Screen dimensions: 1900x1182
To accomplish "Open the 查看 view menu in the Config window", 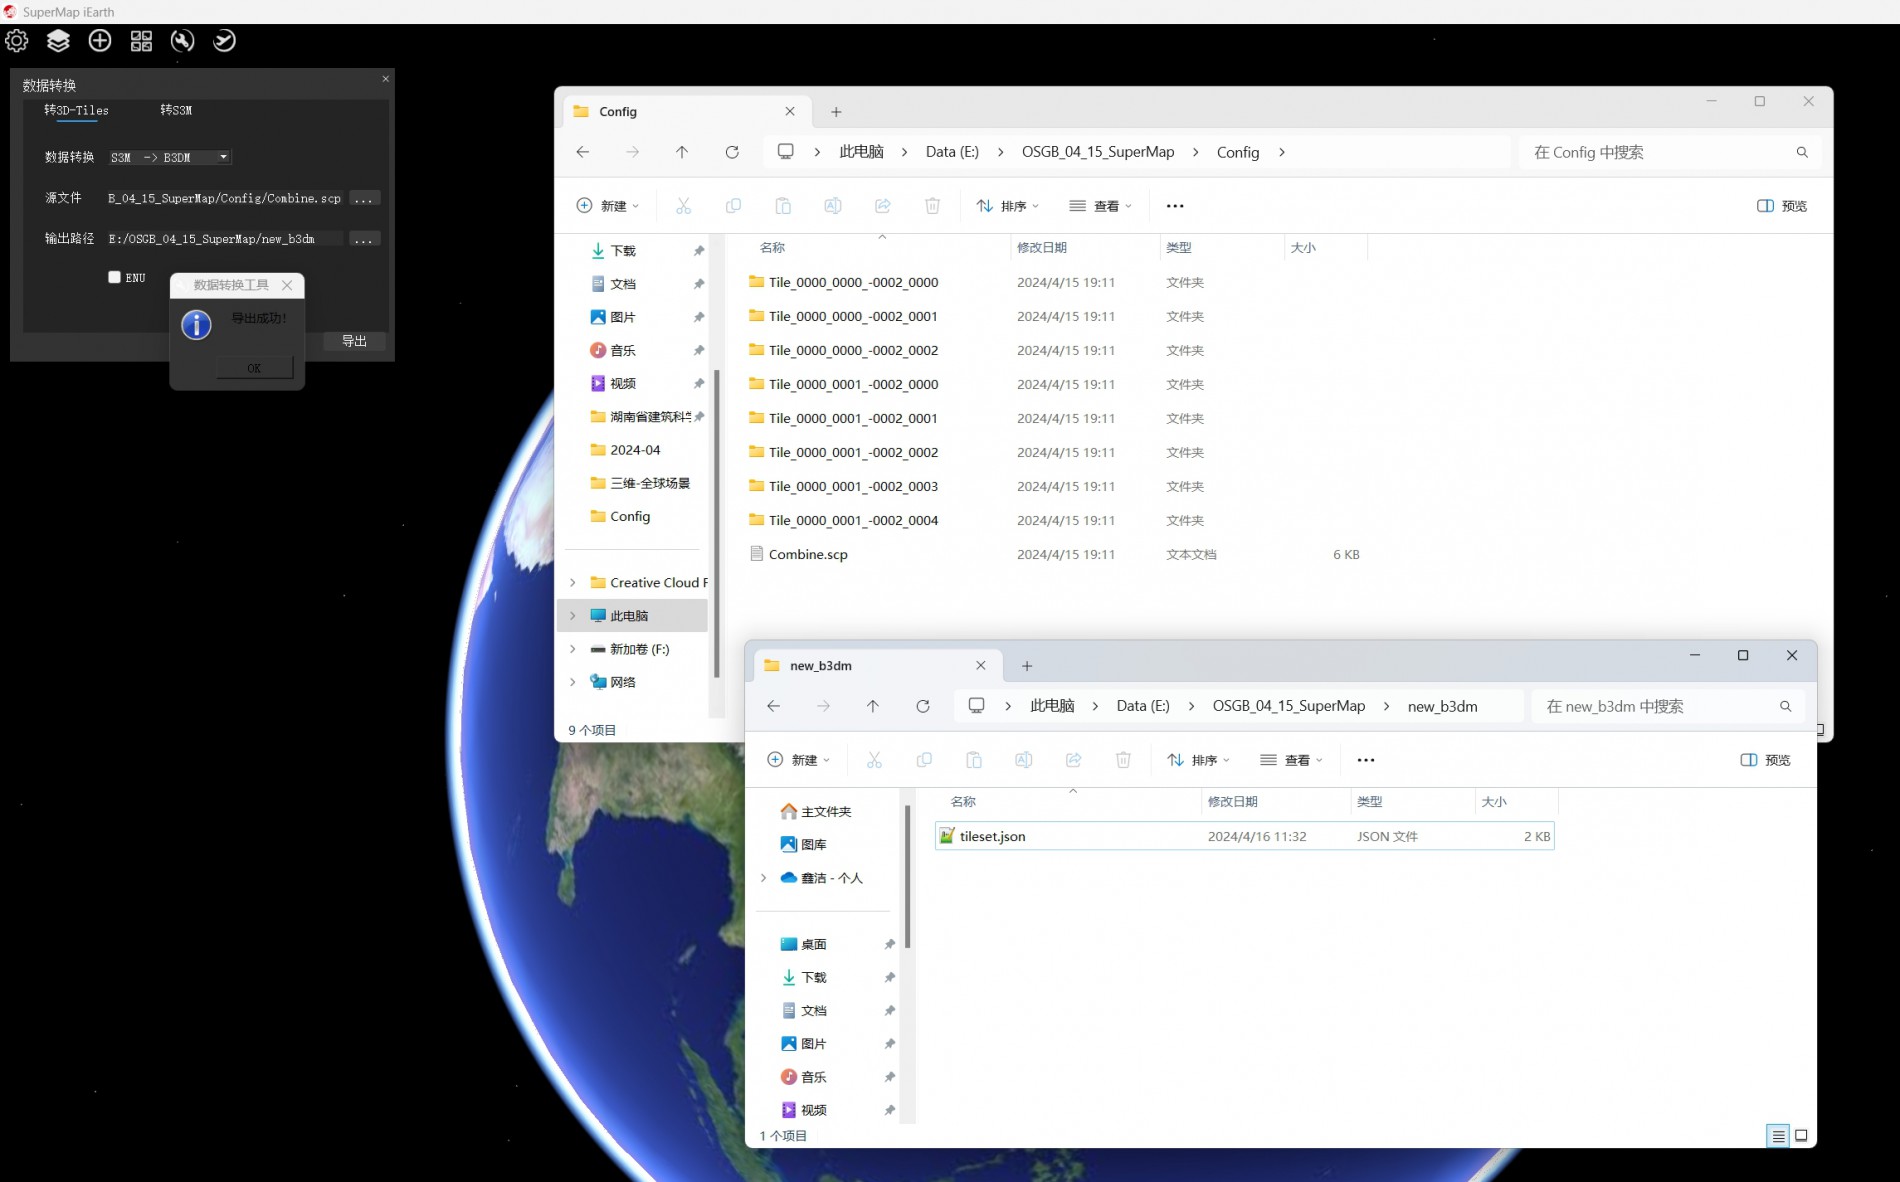I will tap(1100, 206).
